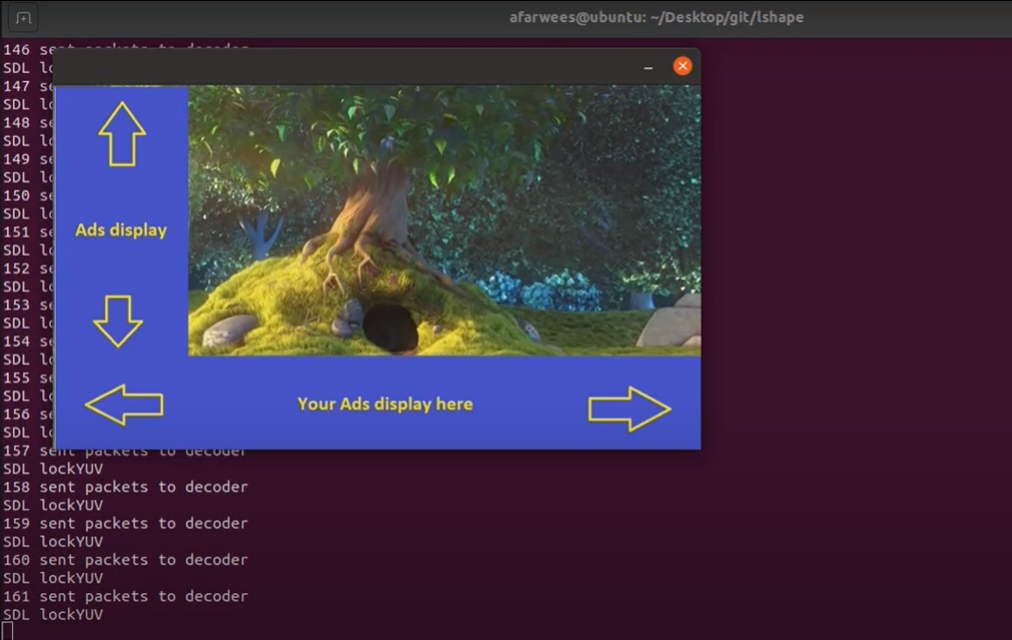Open new terminal tab icon in title bar
Image resolution: width=1012 pixels, height=640 pixels.
point(23,18)
